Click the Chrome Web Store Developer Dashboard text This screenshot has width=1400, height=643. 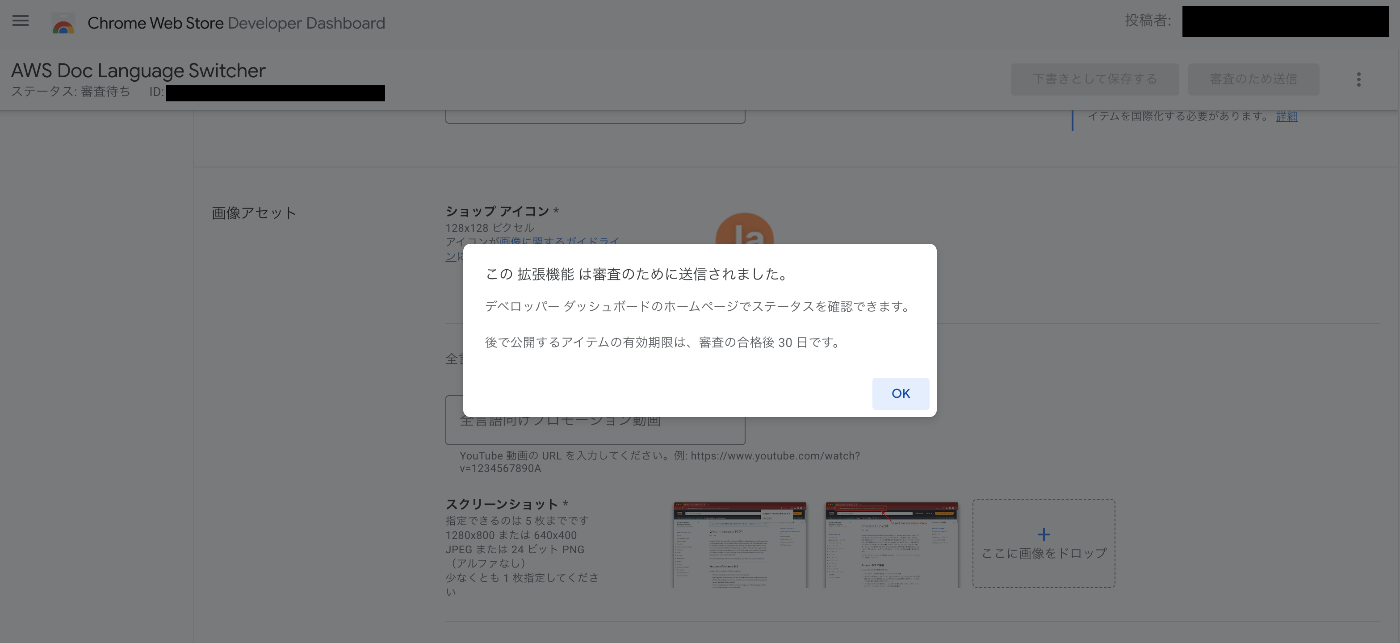click(x=236, y=23)
